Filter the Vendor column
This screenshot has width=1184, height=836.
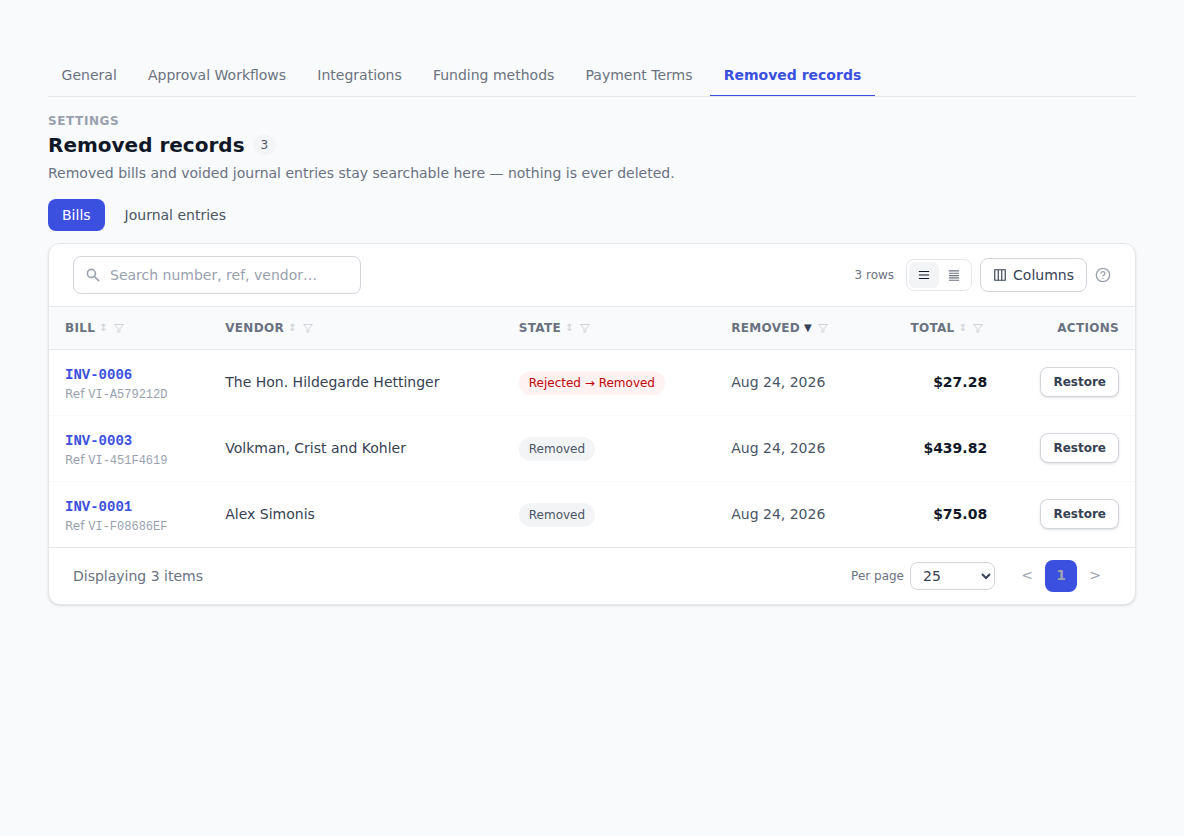307,328
